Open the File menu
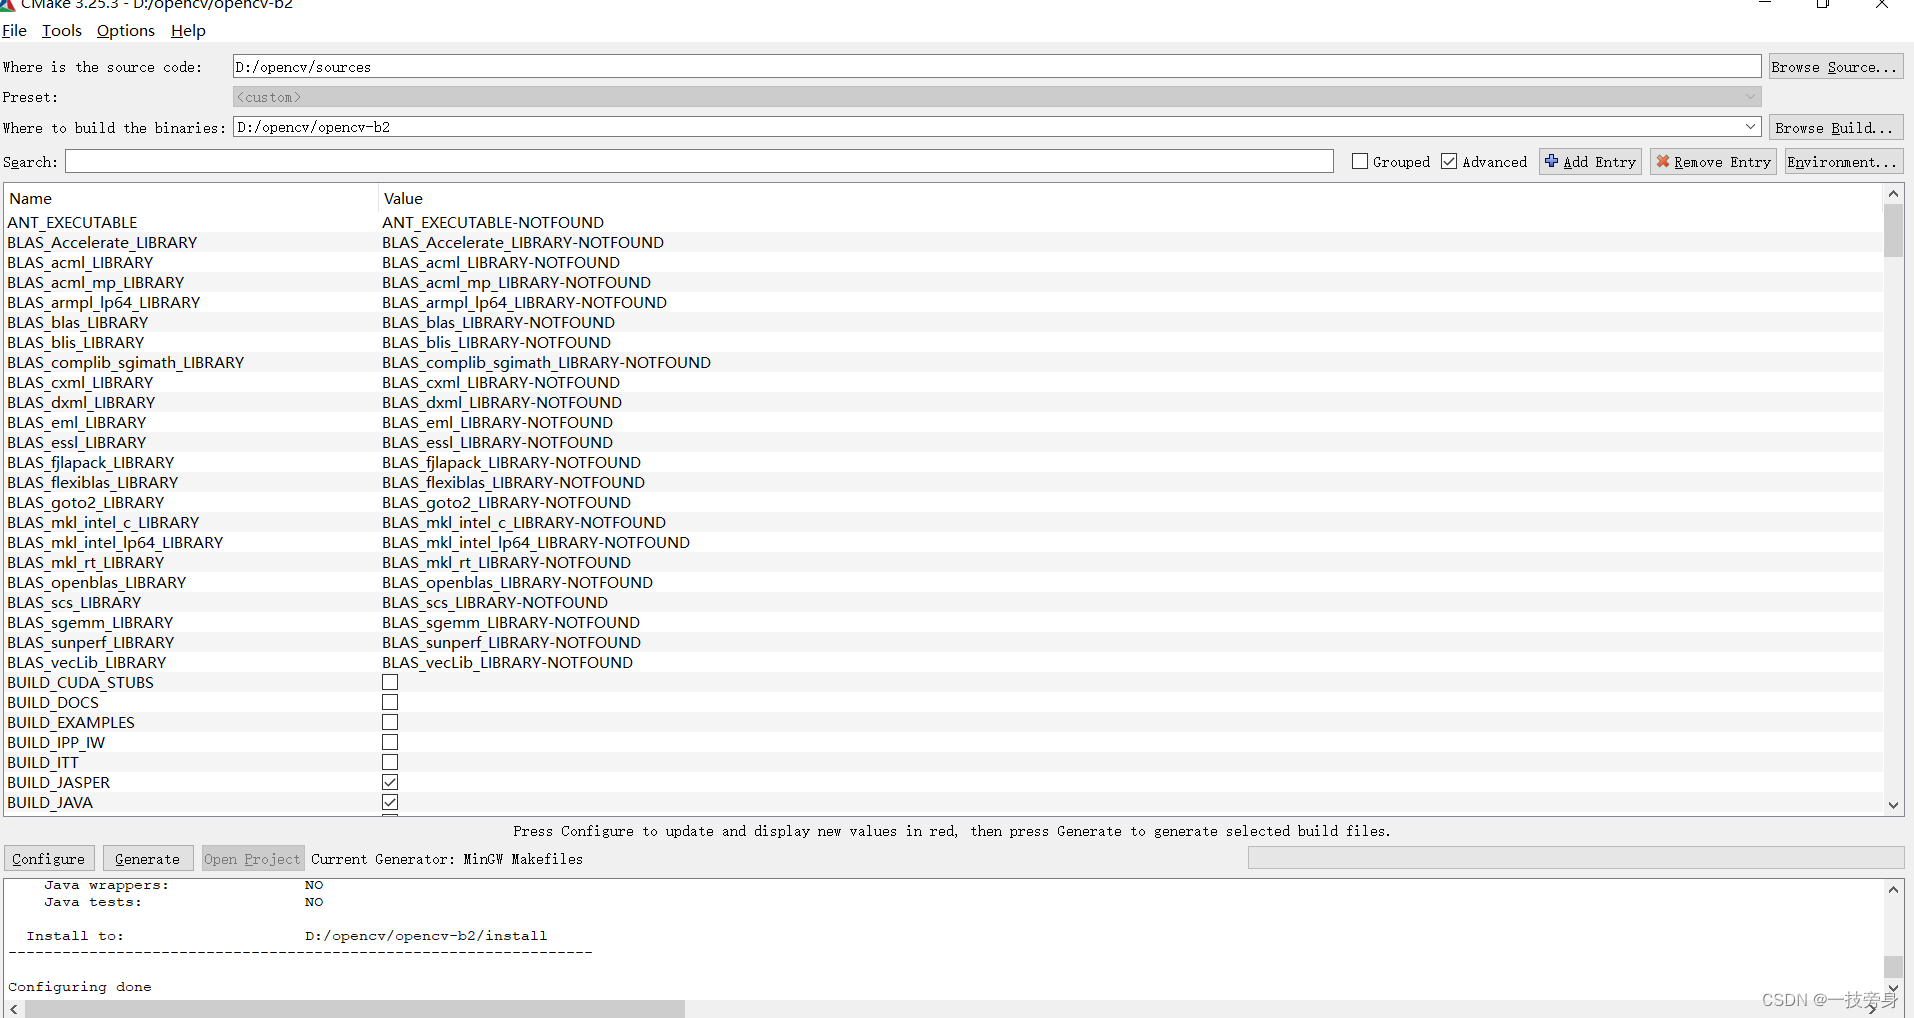 [x=14, y=30]
